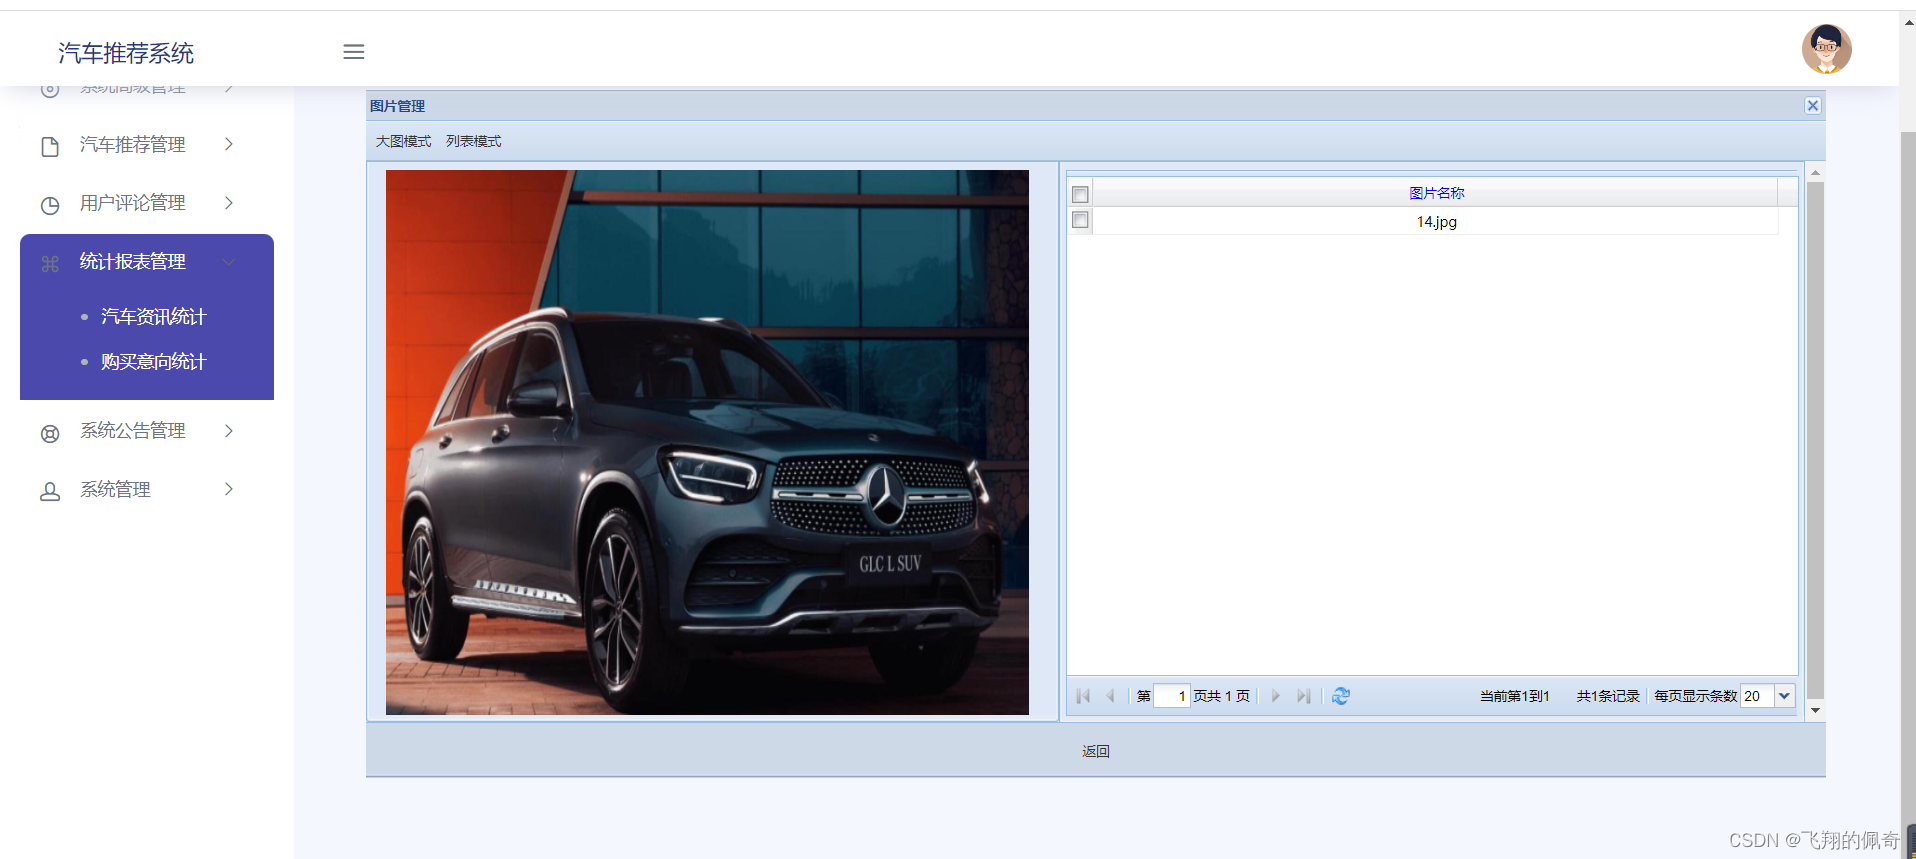Click the 系统管理 user icon

[50, 492]
